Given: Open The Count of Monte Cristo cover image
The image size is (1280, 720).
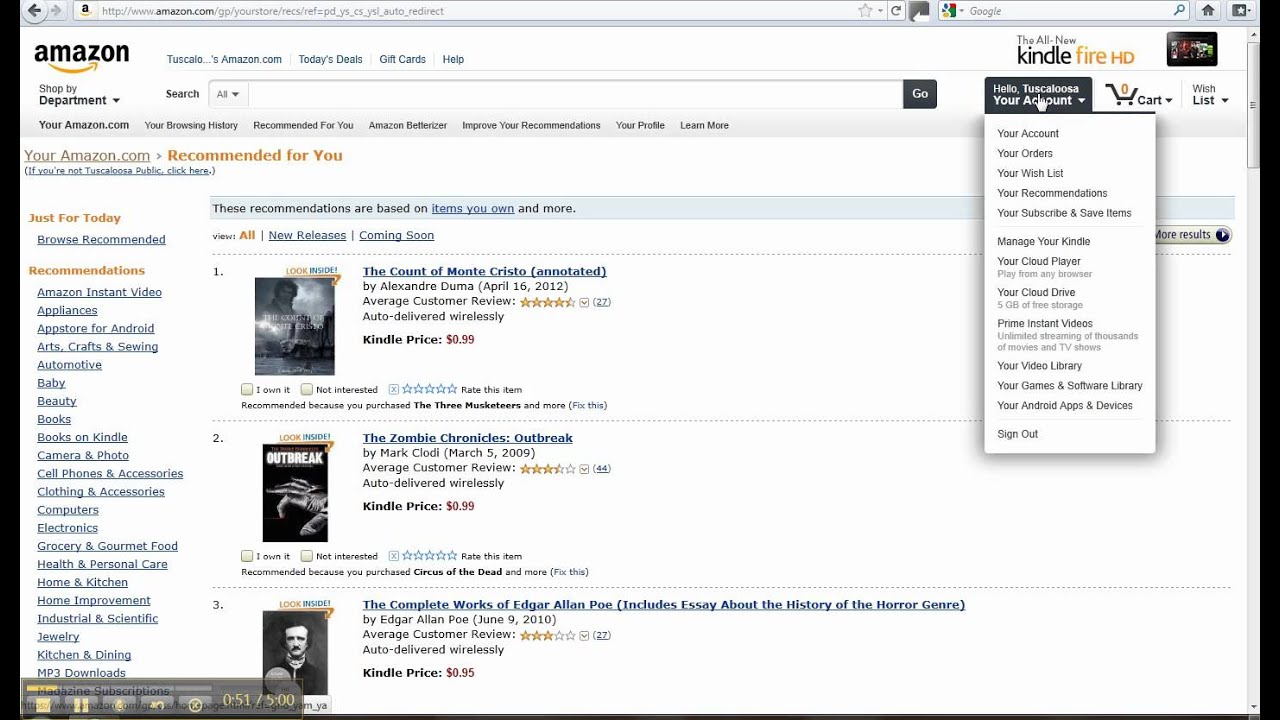Looking at the screenshot, I should 294,326.
